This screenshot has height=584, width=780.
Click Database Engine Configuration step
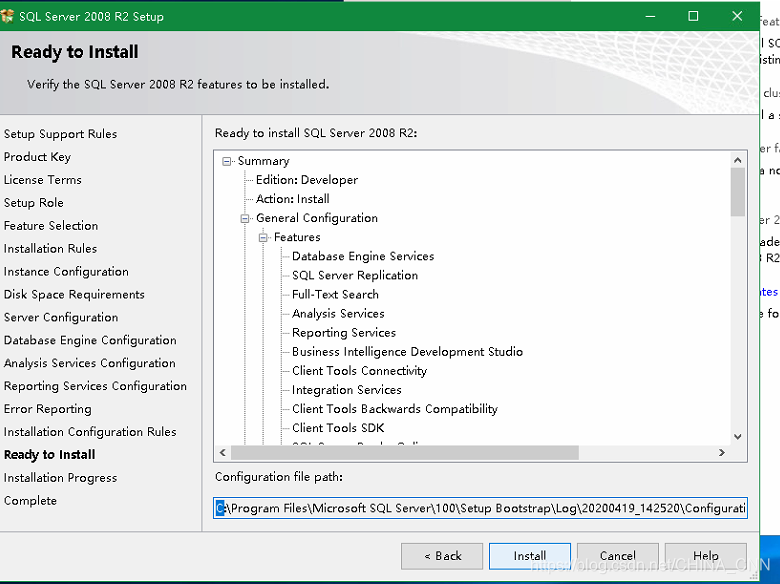[90, 340]
